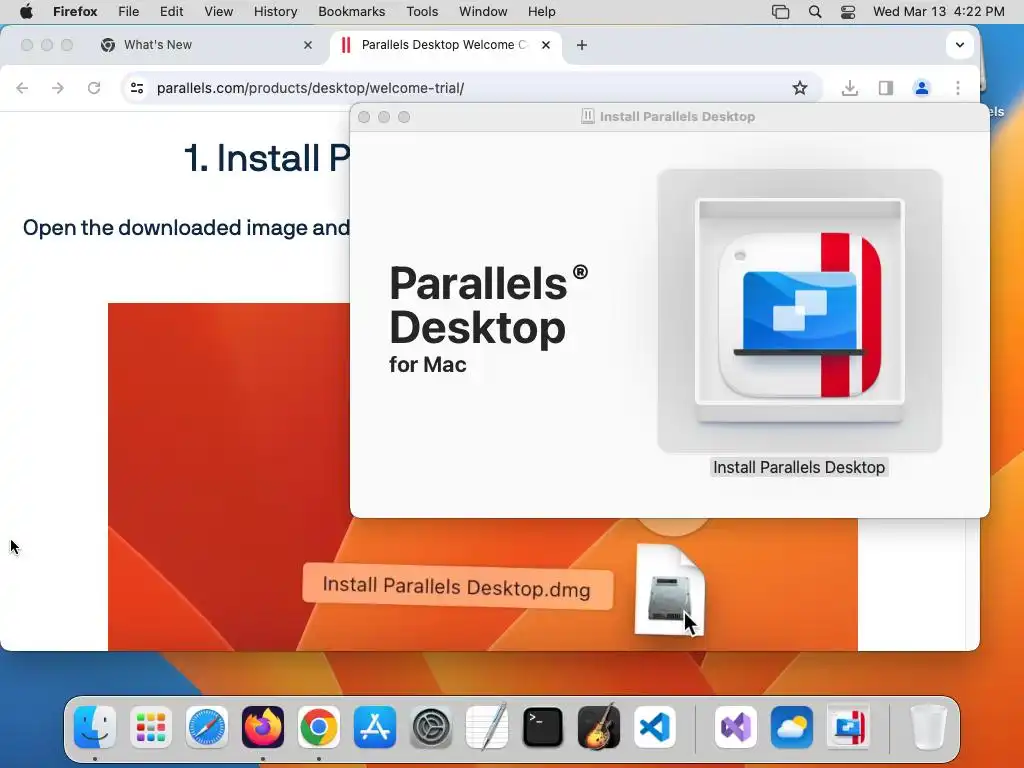The height and width of the screenshot is (768, 1024).
Task: Click the Install Parallels Desktop.dmg label
Action: click(457, 586)
